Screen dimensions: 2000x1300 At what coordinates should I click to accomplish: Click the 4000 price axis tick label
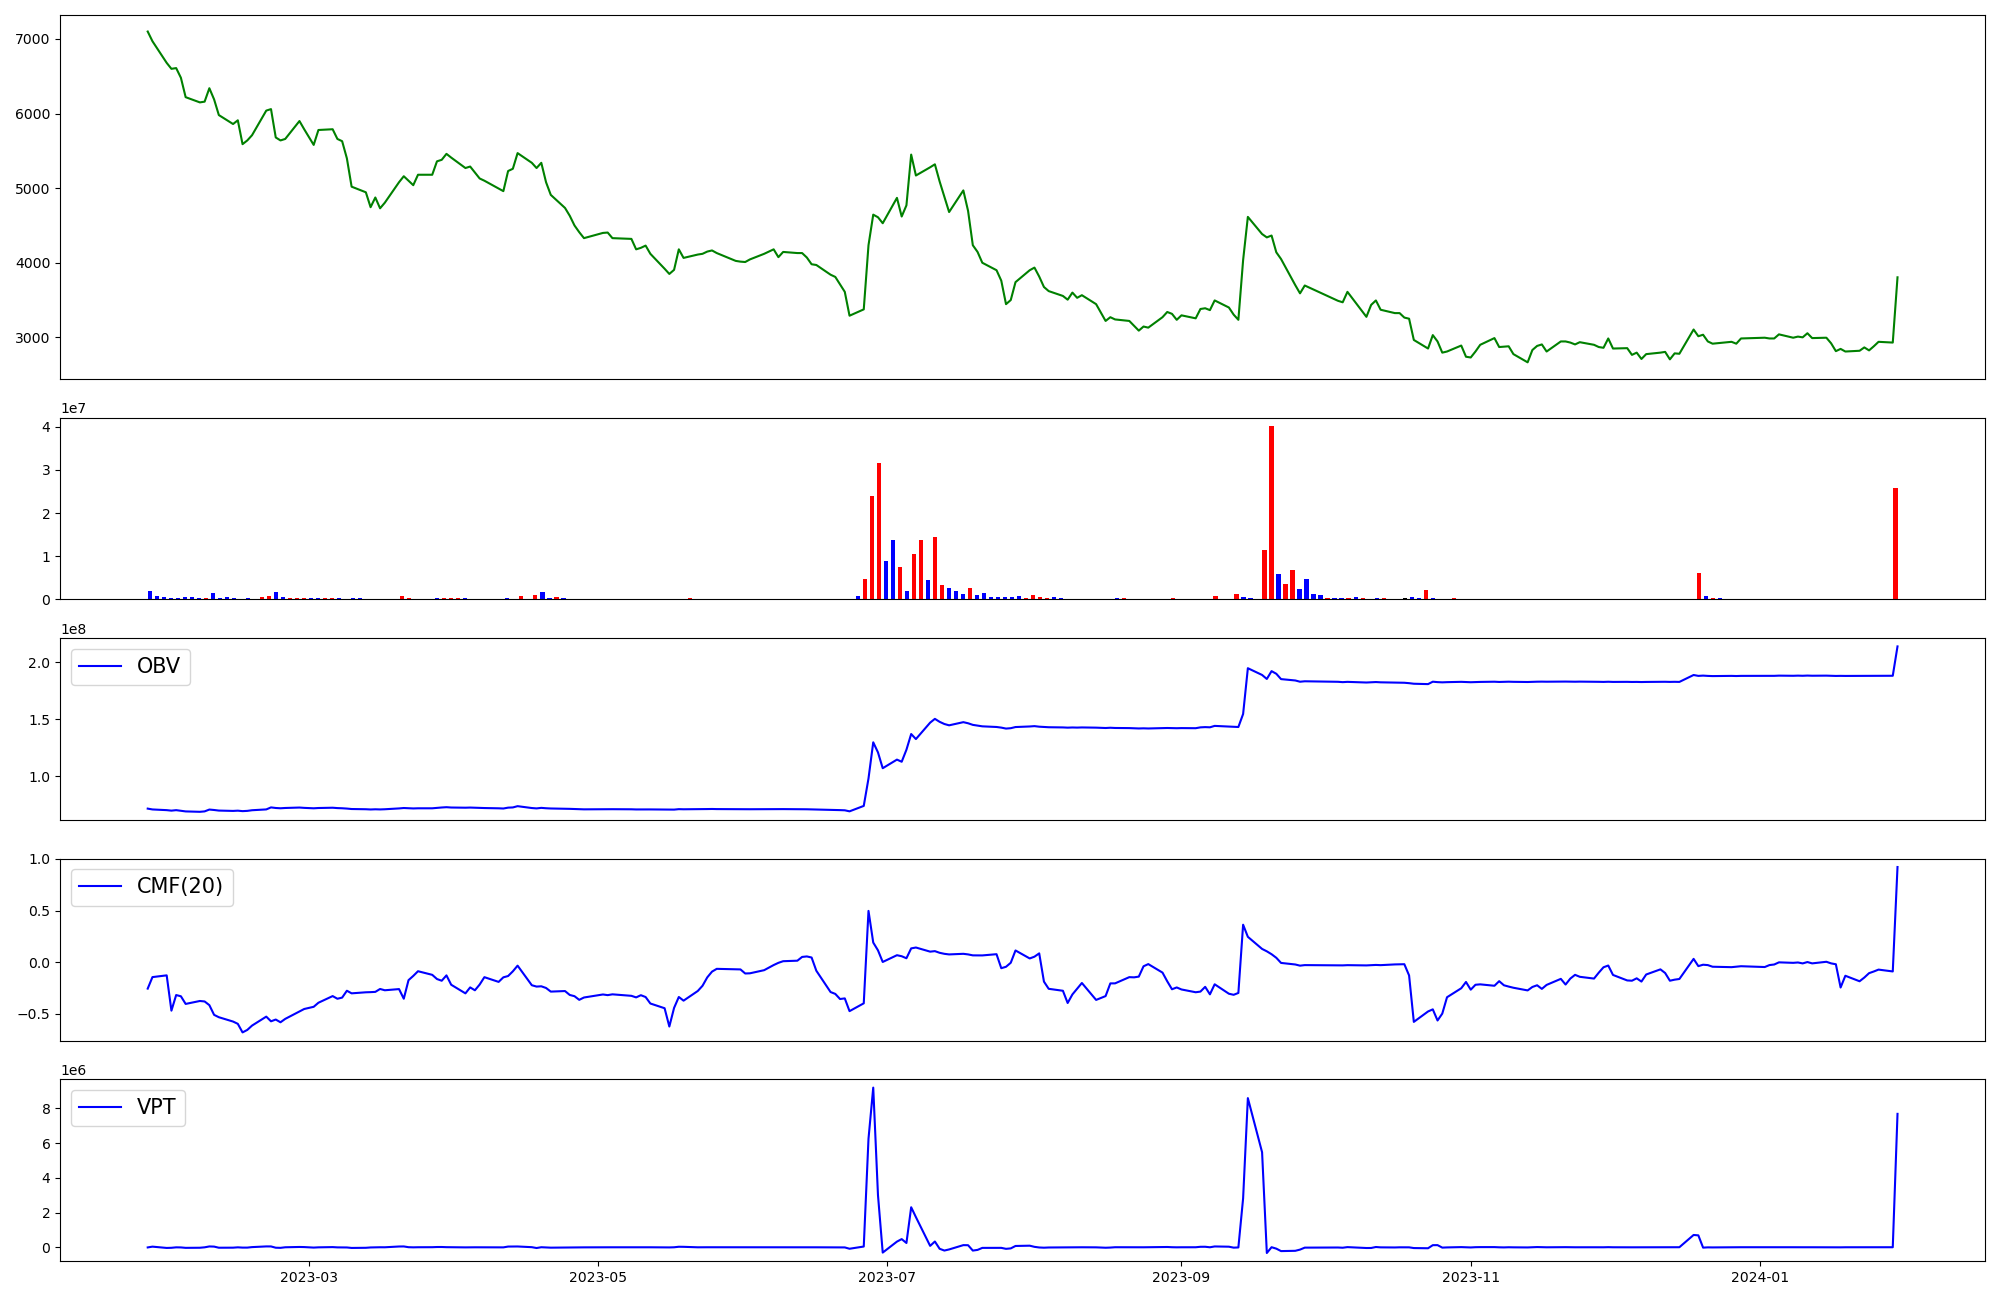tap(33, 263)
